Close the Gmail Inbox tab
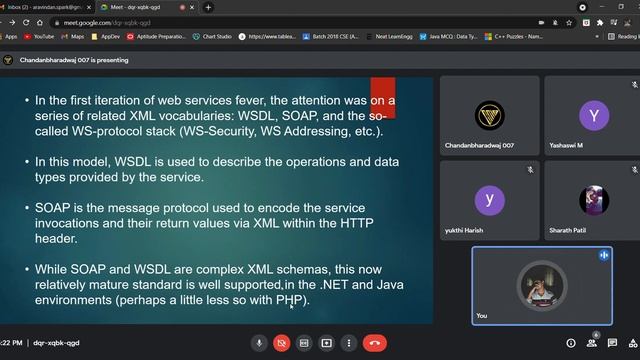640x360 pixels. pos(89,7)
